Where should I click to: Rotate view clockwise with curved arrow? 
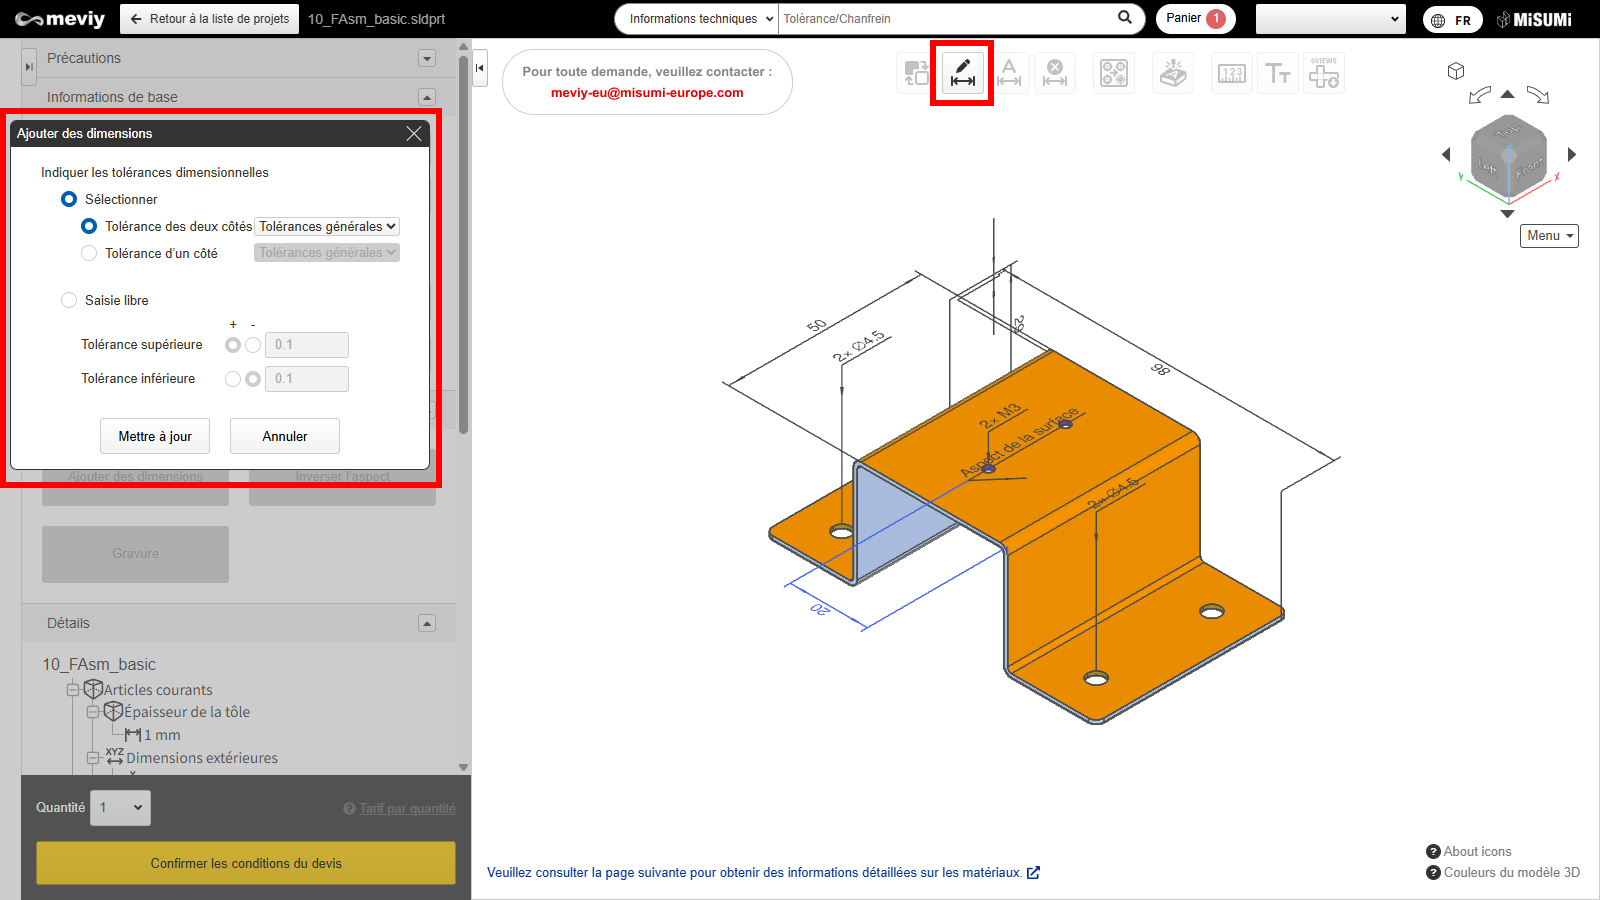point(1538,95)
